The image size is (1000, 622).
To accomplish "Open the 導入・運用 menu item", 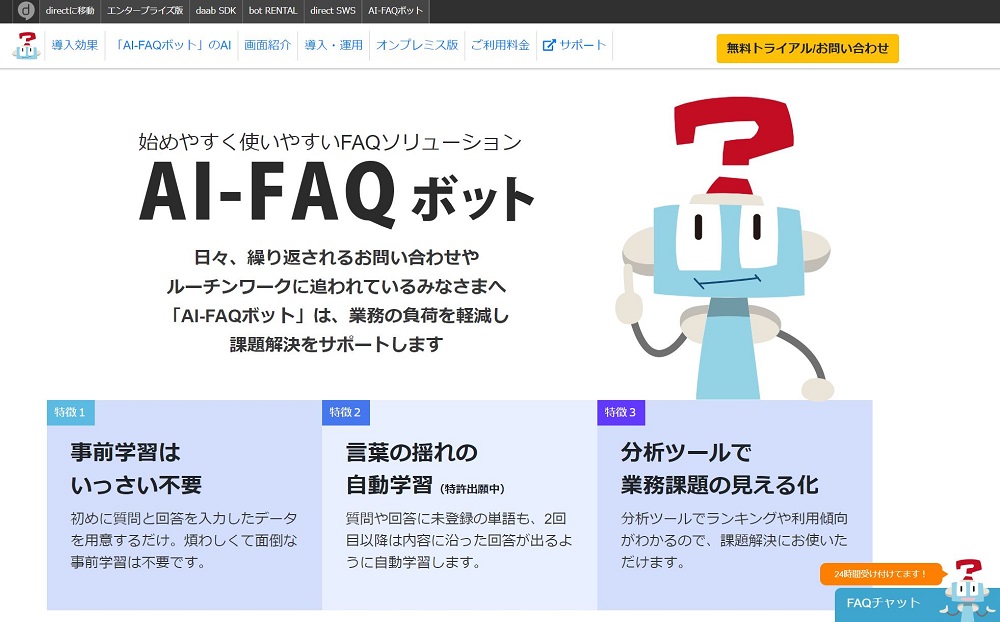I will coord(334,46).
